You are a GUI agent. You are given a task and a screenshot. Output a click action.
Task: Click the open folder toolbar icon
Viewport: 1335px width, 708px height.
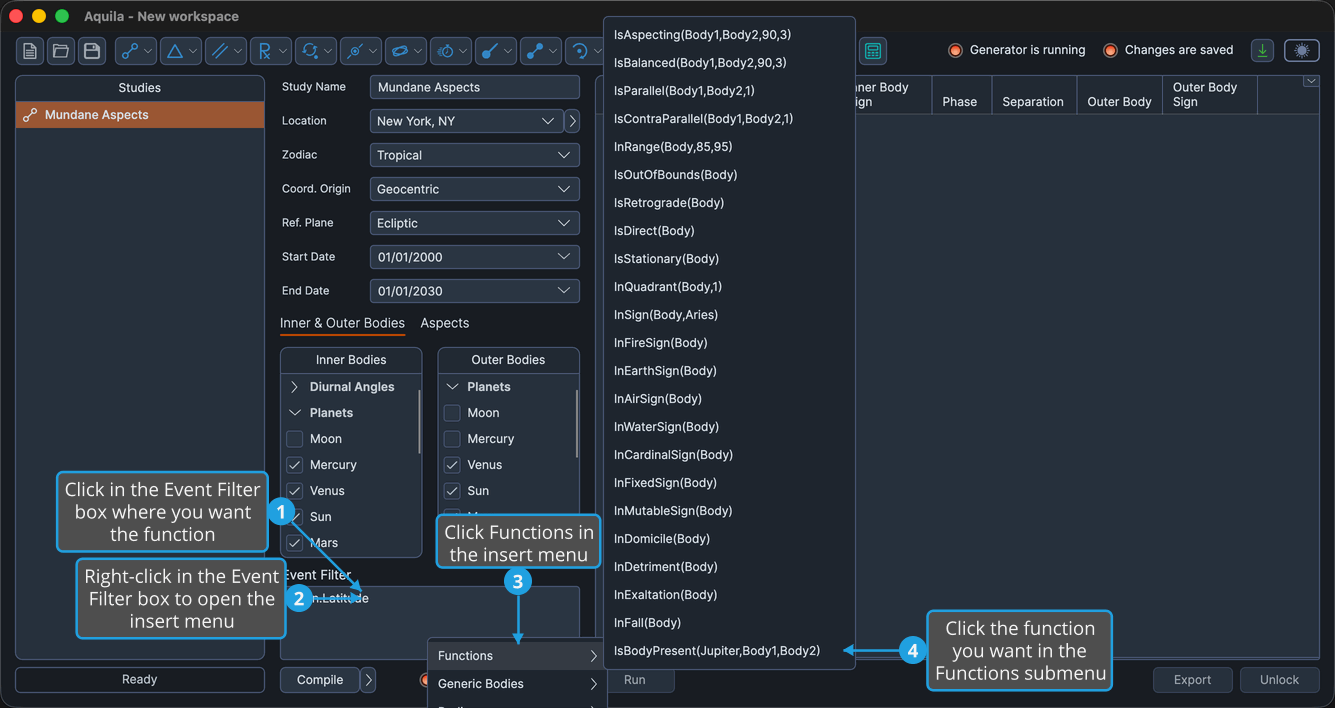[61, 51]
